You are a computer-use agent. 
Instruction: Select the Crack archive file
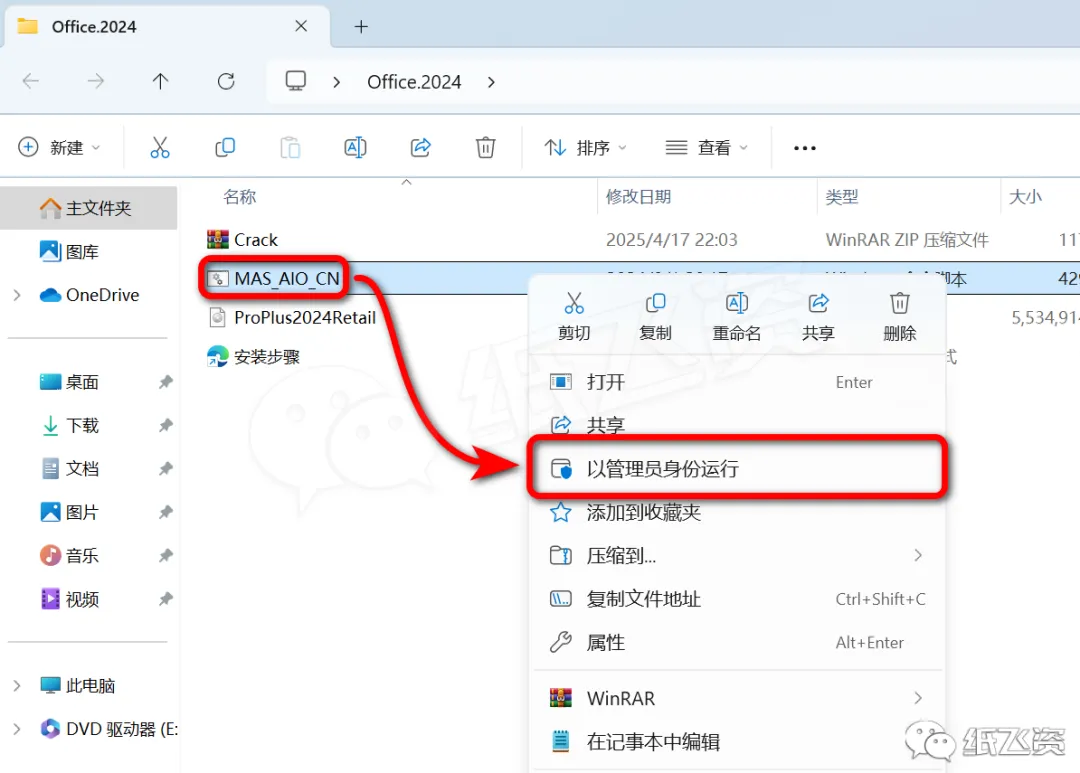tap(242, 240)
